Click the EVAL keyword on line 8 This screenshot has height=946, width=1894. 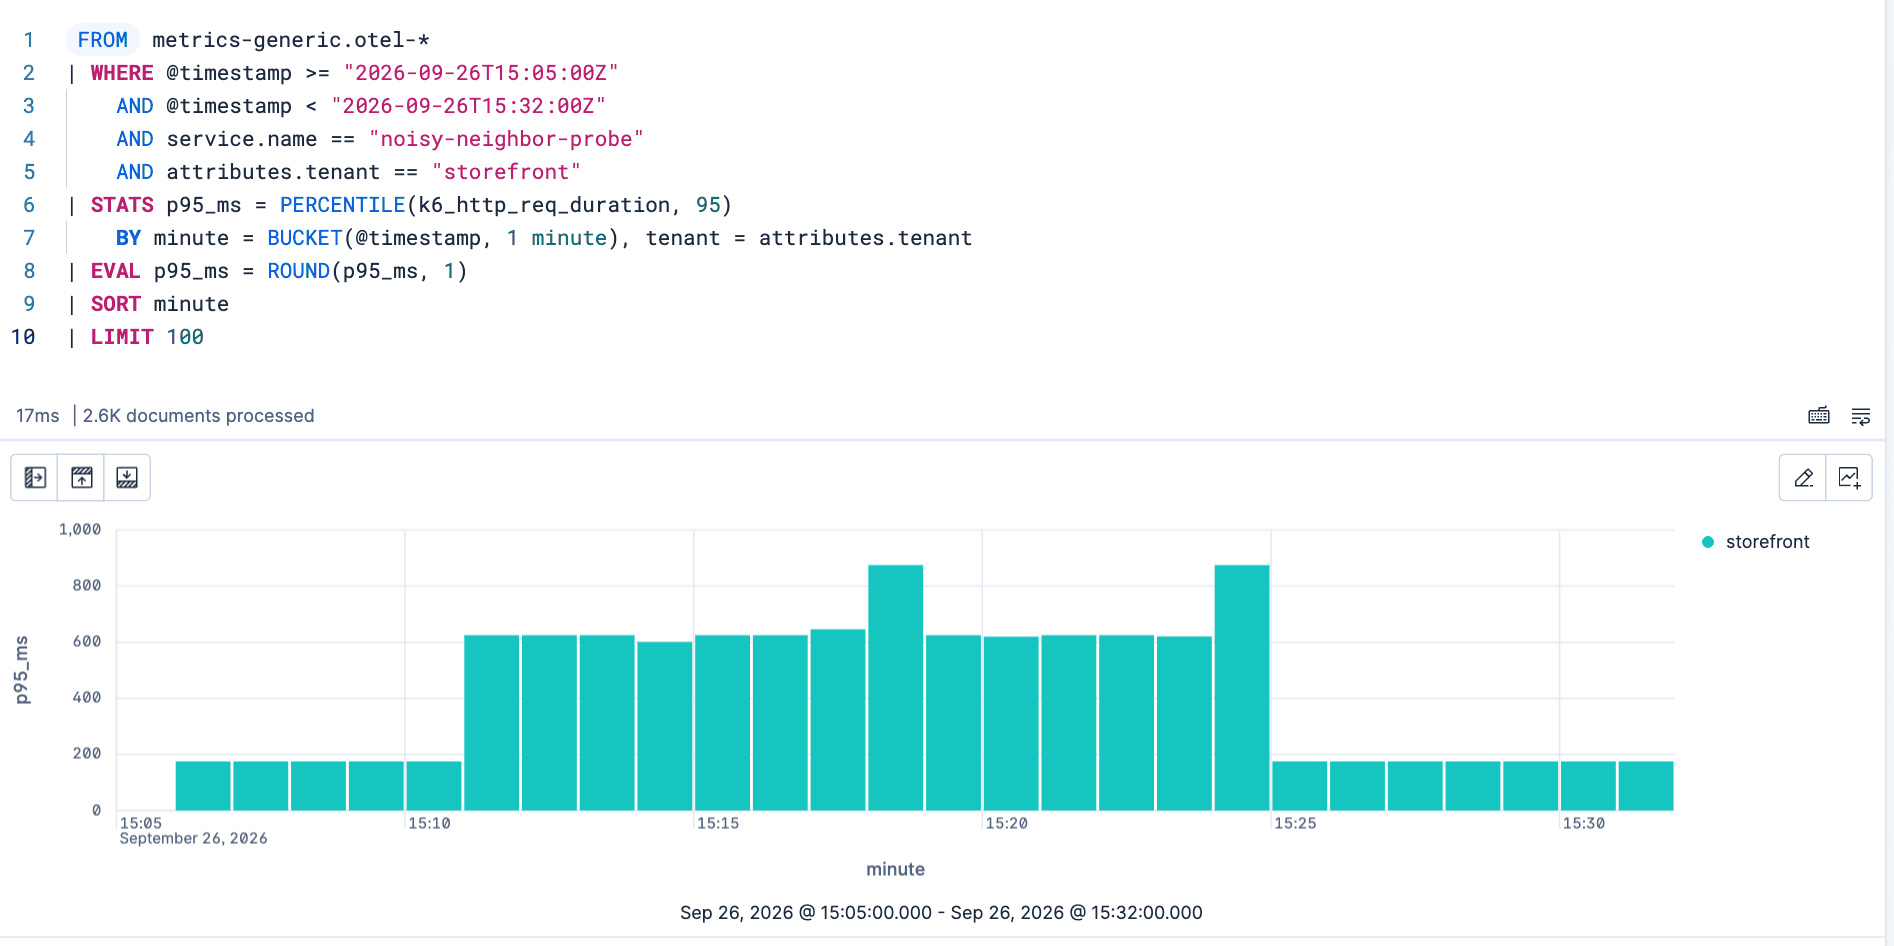(115, 271)
